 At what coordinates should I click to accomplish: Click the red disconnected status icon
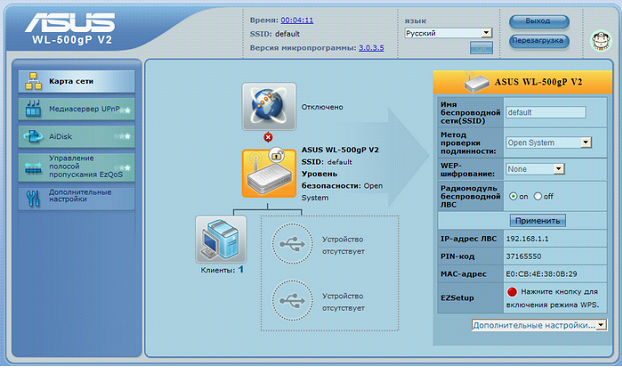tap(268, 137)
